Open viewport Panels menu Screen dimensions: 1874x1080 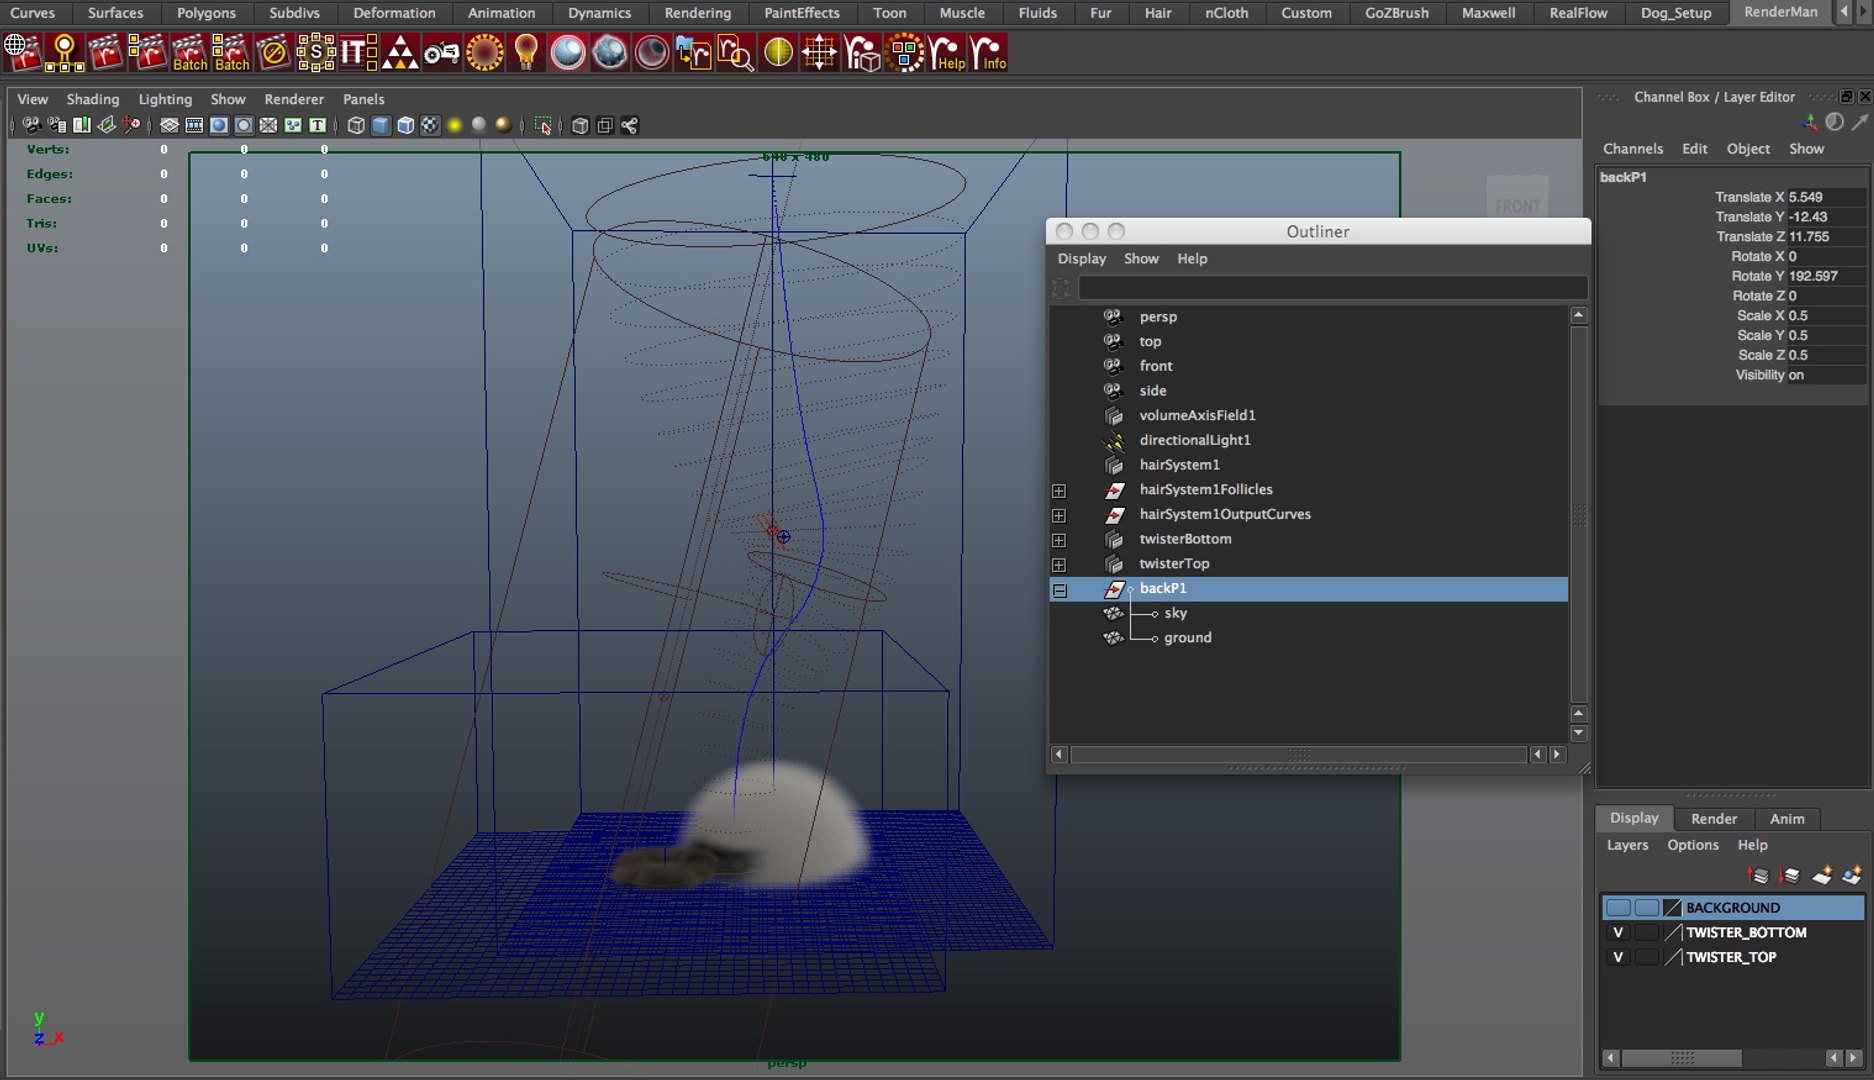pos(363,99)
